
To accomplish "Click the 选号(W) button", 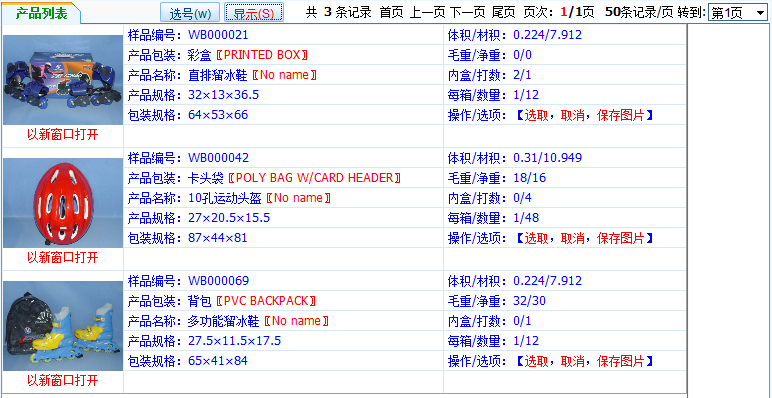I will [x=190, y=13].
